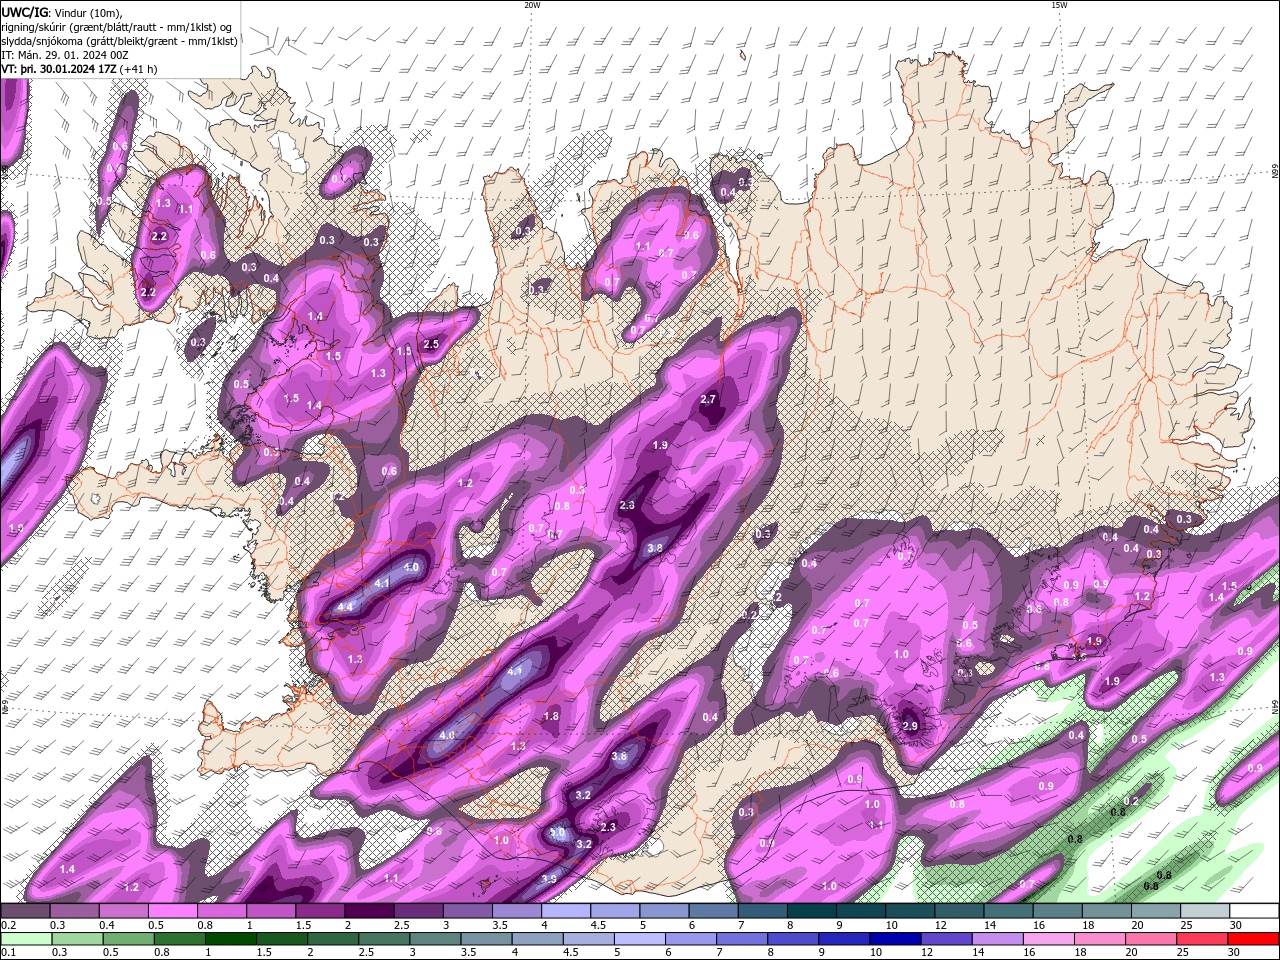Click the rain scale swatch labeled 25
The width and height of the screenshot is (1280, 960).
click(x=1201, y=939)
